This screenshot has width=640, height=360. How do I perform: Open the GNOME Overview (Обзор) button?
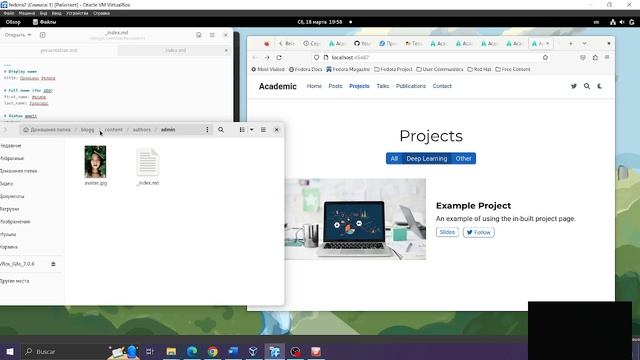13,22
